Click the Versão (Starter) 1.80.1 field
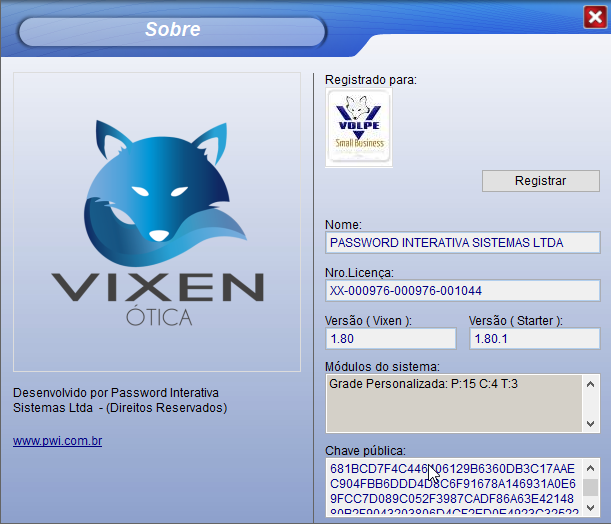This screenshot has height=524, width=611. [x=535, y=339]
